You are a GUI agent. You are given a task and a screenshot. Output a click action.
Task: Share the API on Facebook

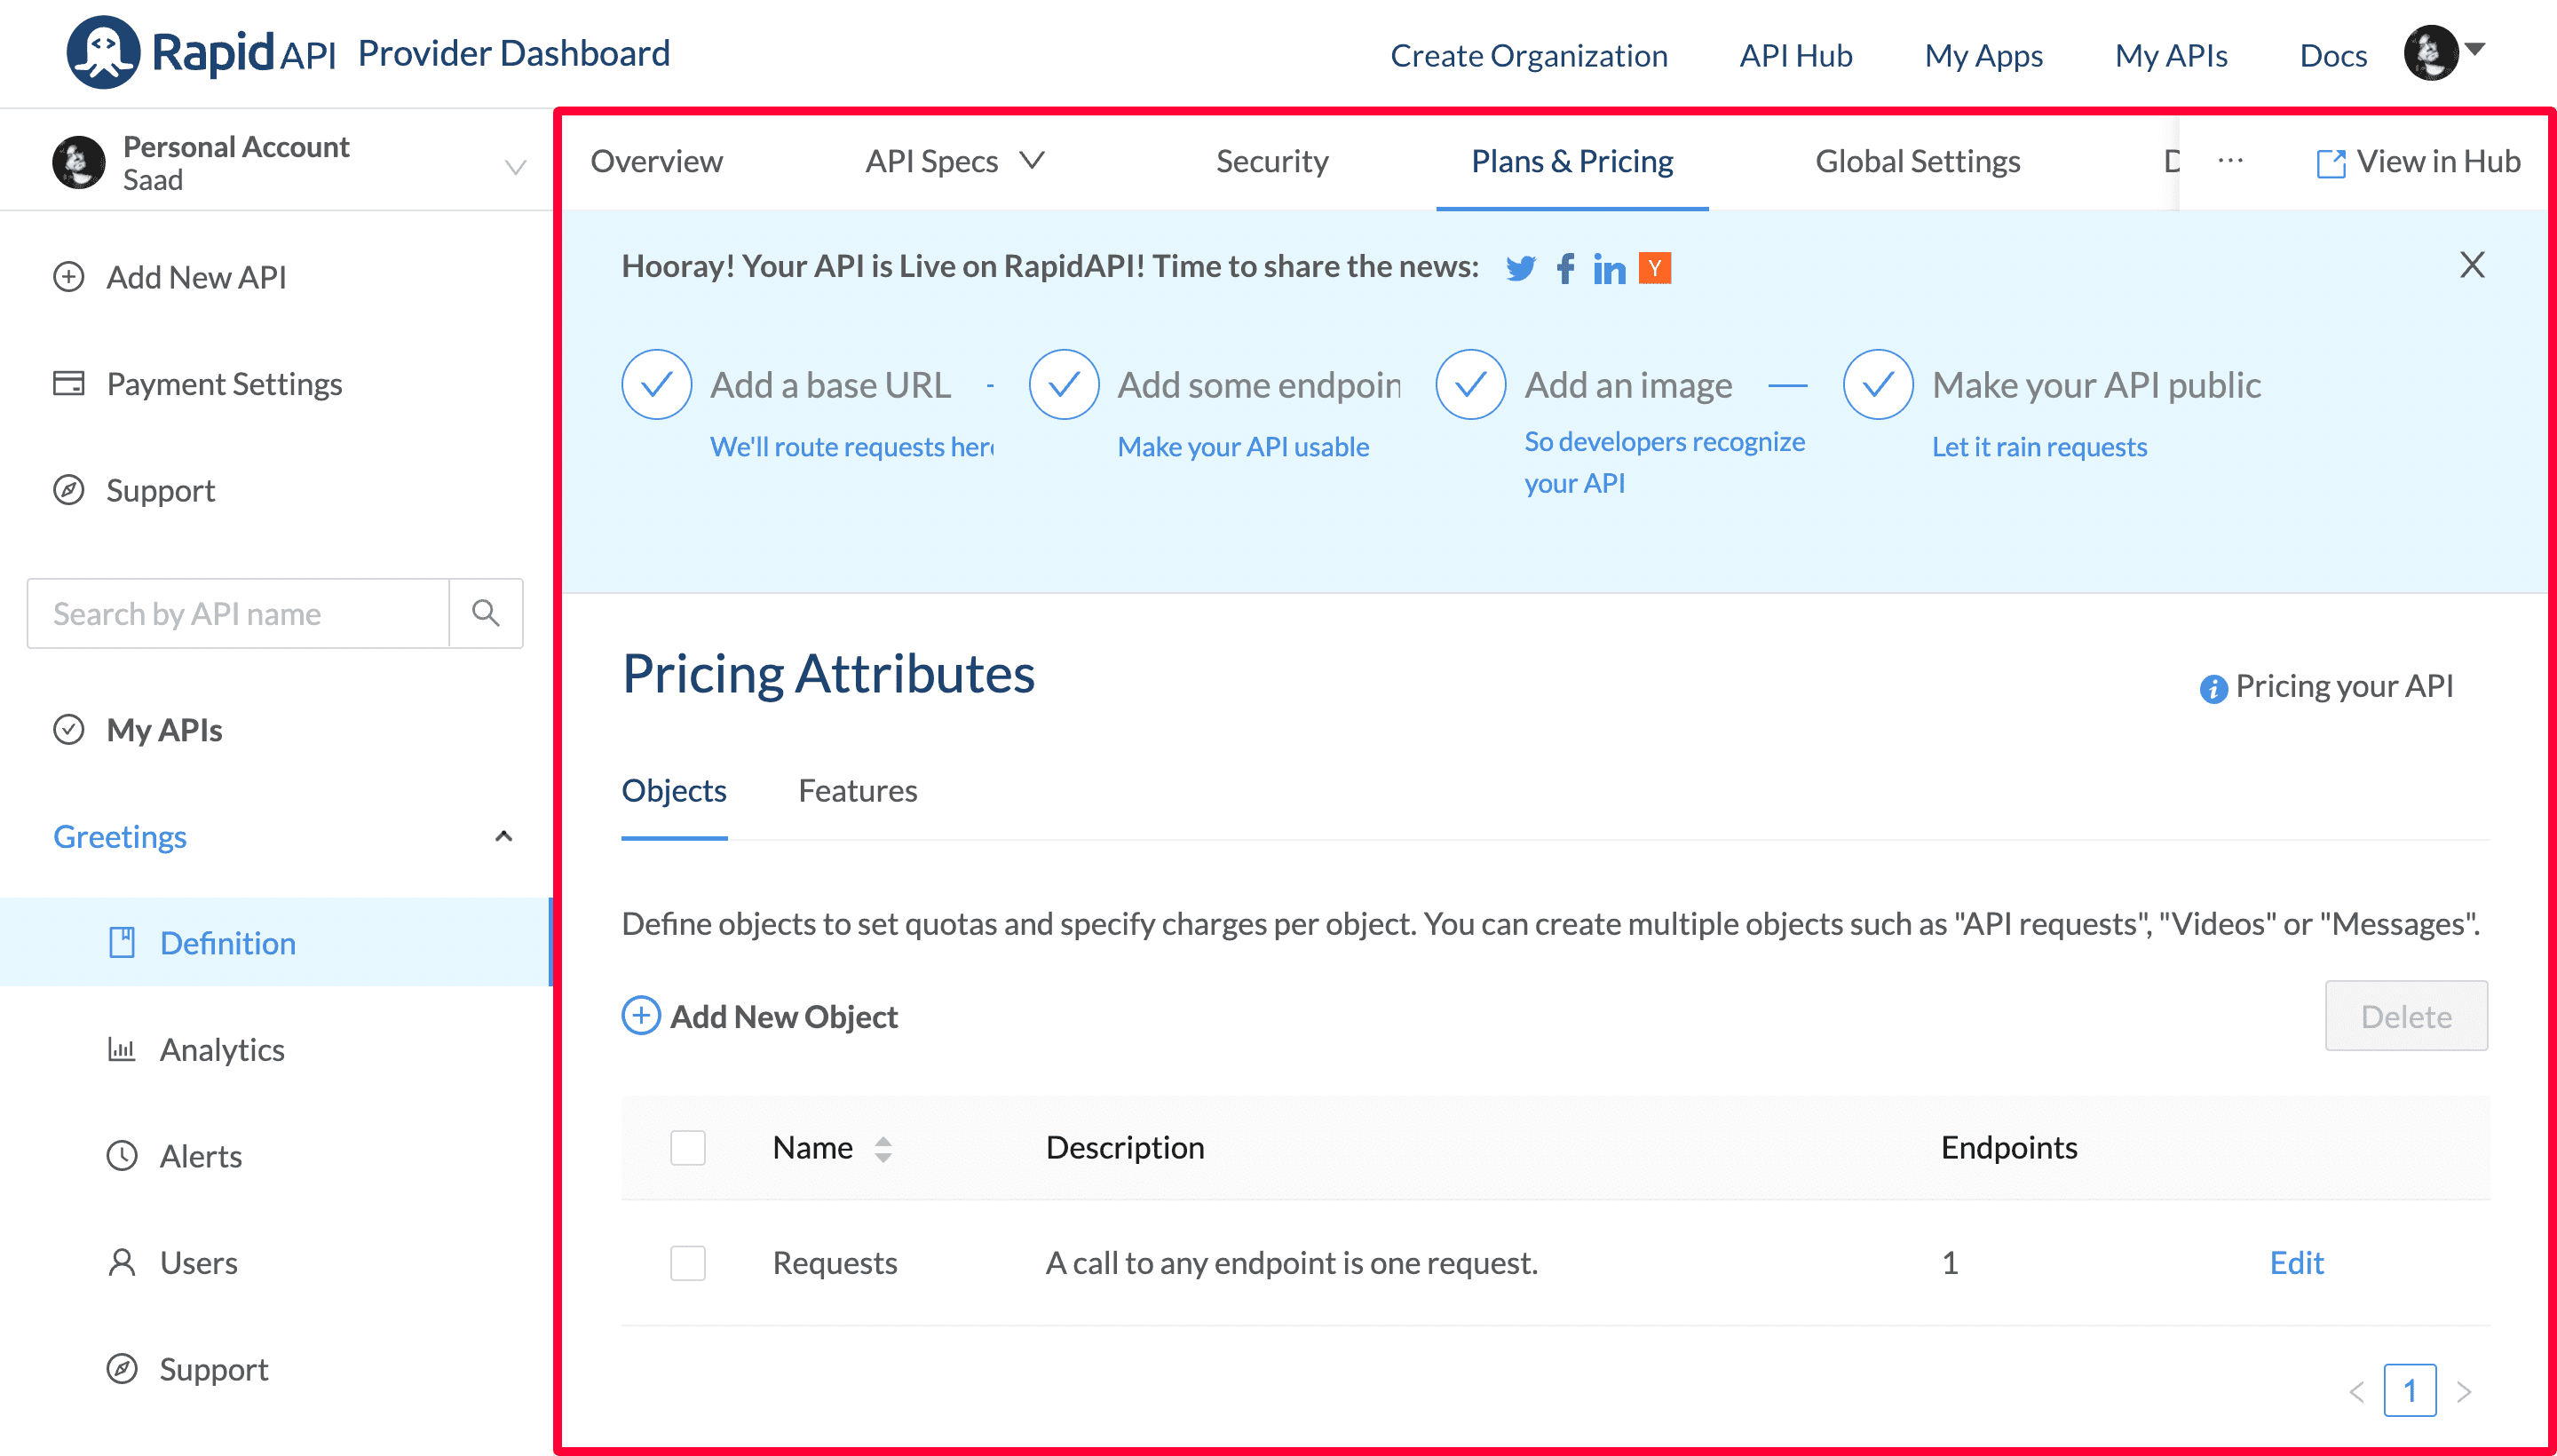(1566, 268)
